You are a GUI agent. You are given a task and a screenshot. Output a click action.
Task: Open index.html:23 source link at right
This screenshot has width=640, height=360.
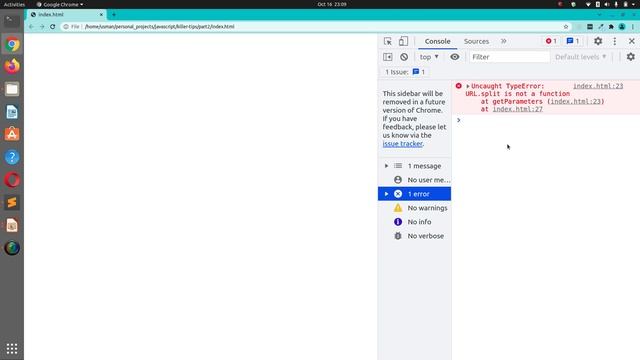point(598,86)
